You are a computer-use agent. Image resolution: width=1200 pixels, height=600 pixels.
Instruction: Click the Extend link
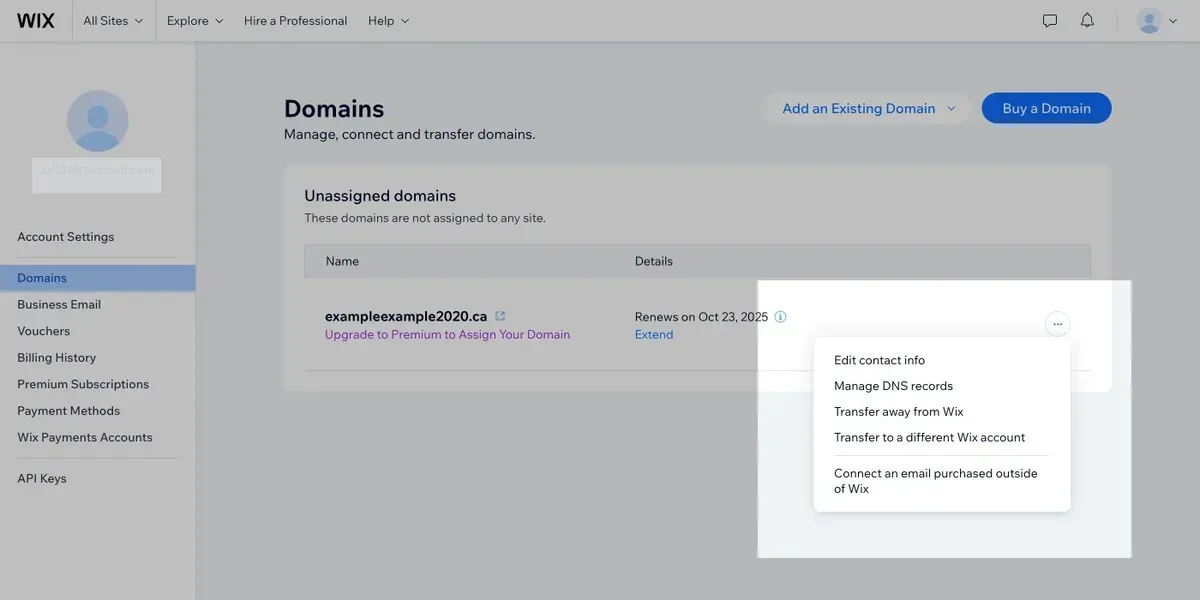654,335
